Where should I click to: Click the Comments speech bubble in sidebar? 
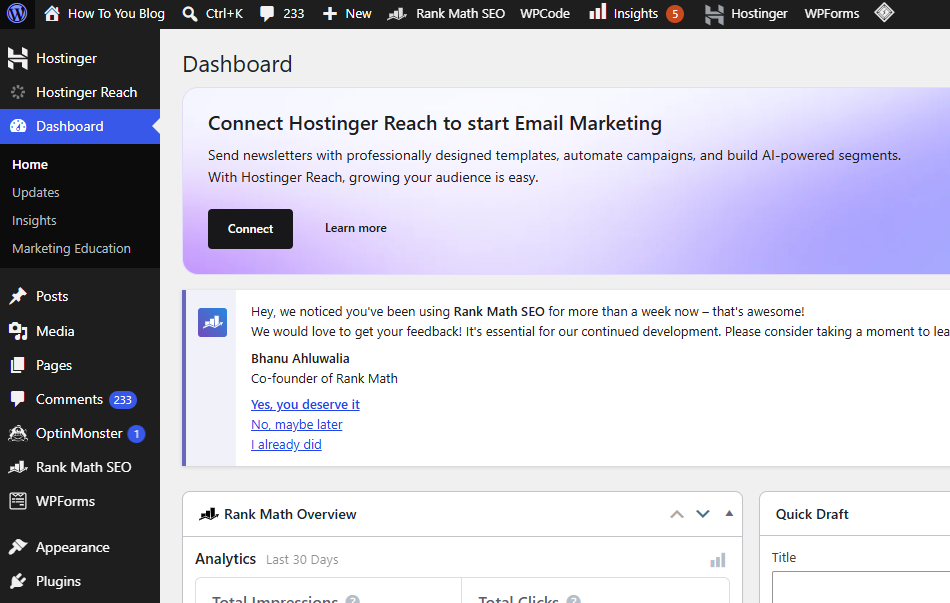18,399
